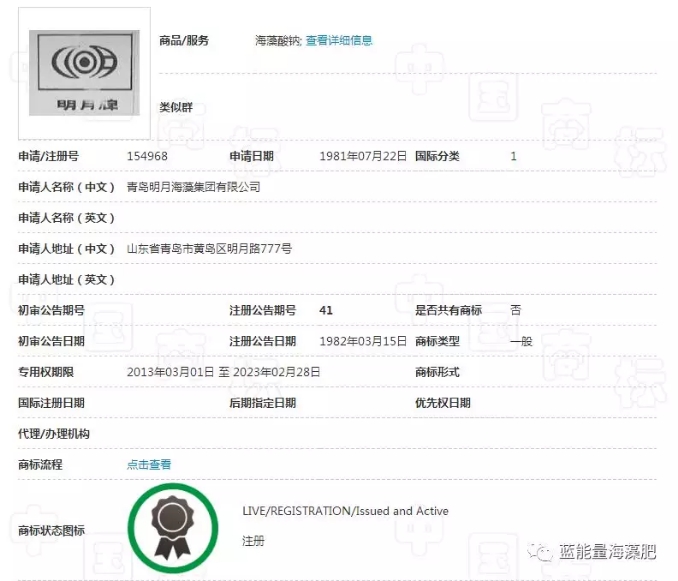Click the 国际分类 label
The height and width of the screenshot is (581, 678).
[x=437, y=156]
